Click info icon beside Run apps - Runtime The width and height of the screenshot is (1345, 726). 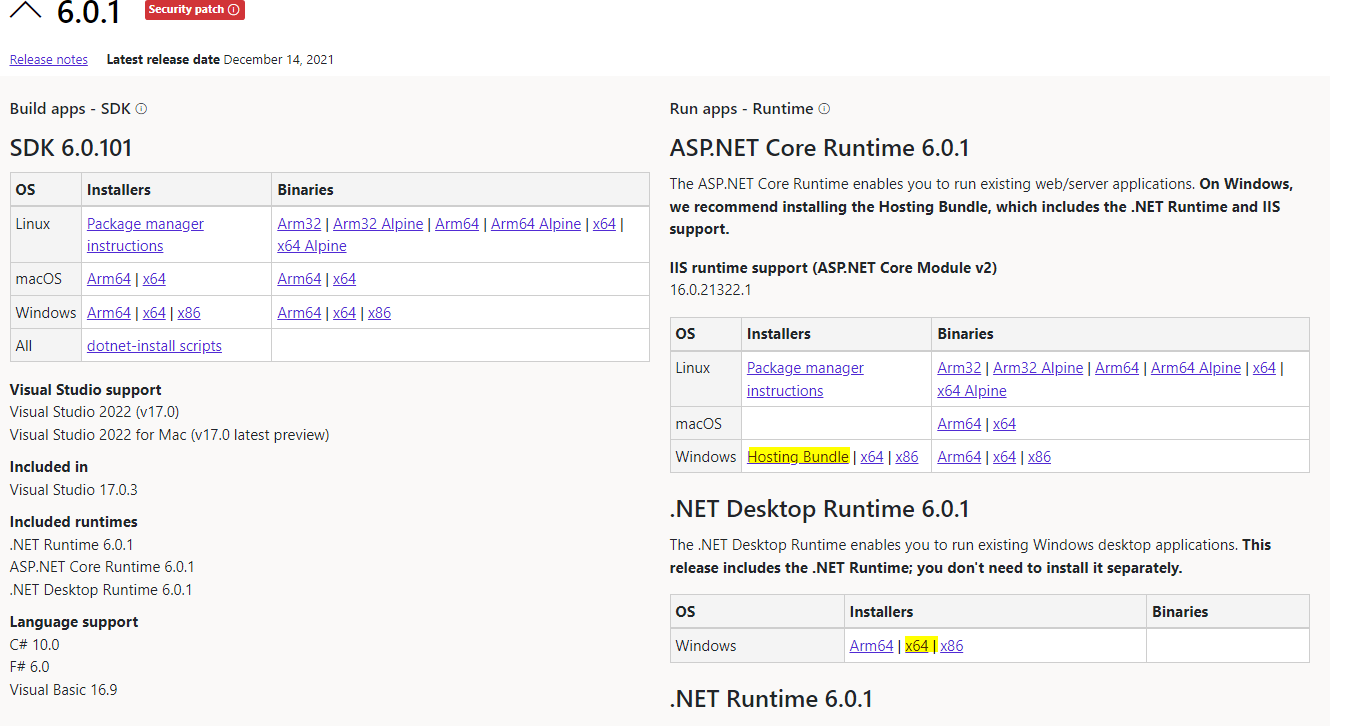click(824, 109)
